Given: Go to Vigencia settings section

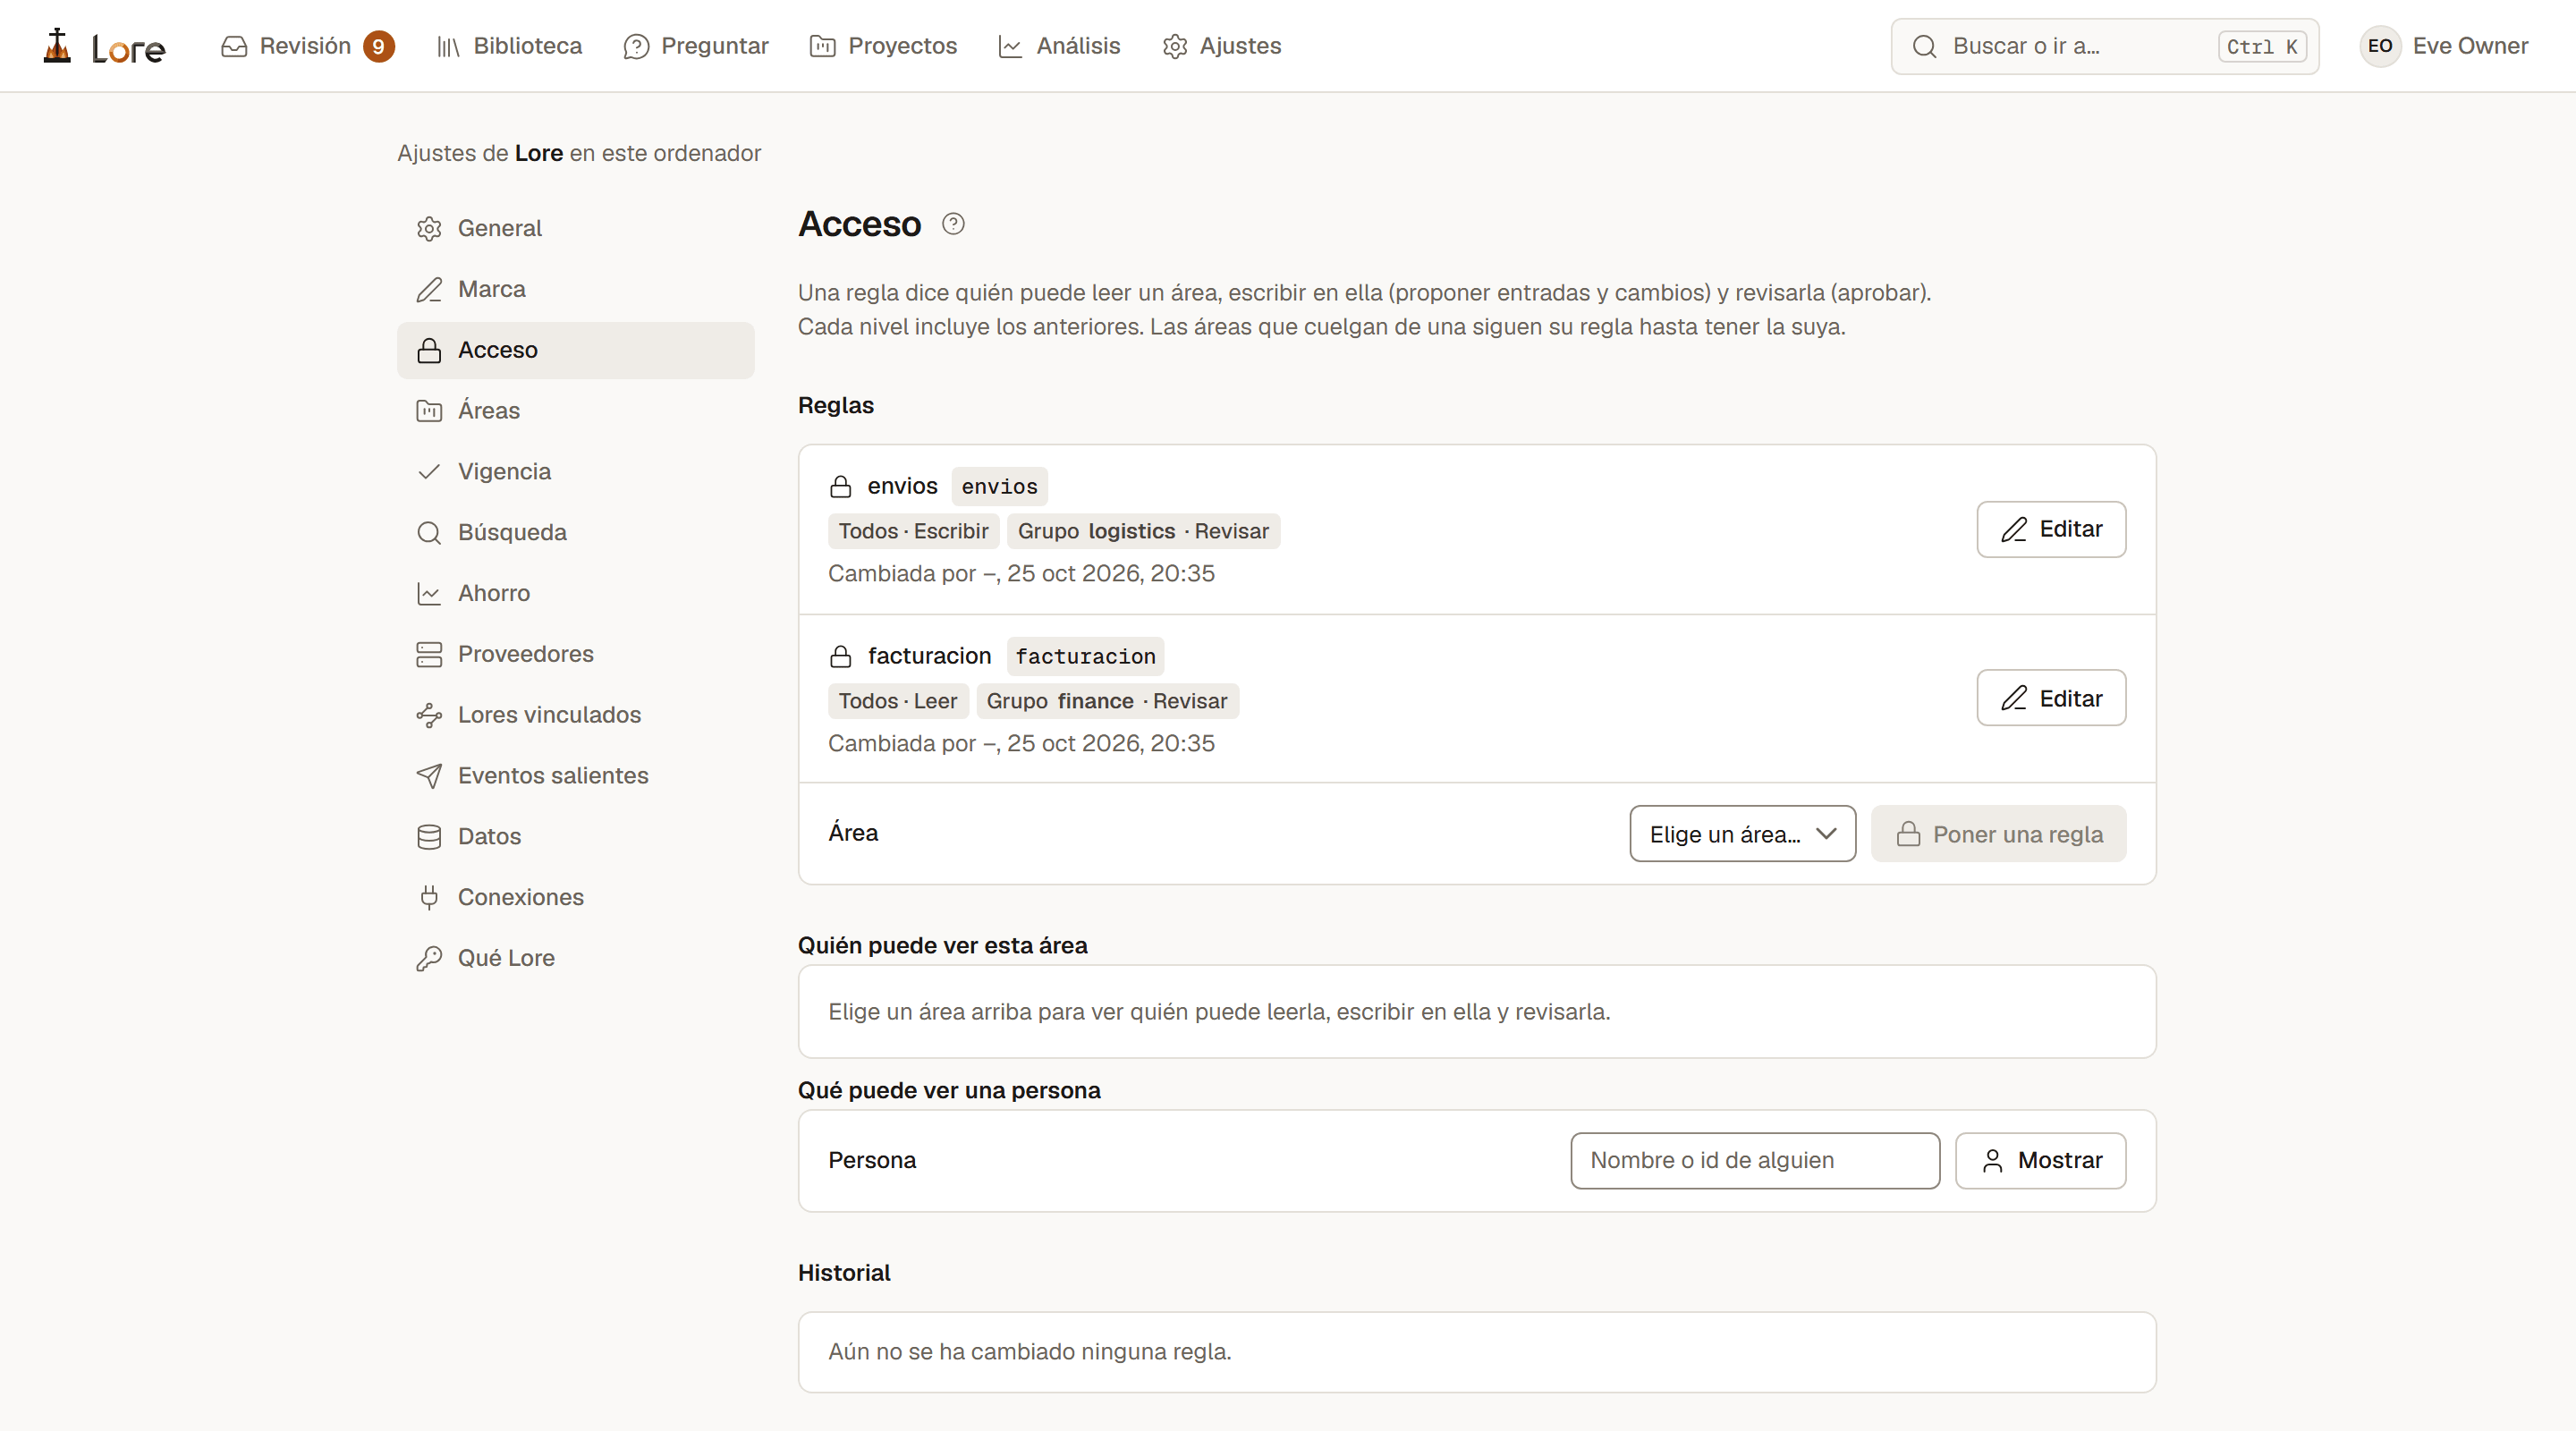Looking at the screenshot, I should pyautogui.click(x=575, y=472).
